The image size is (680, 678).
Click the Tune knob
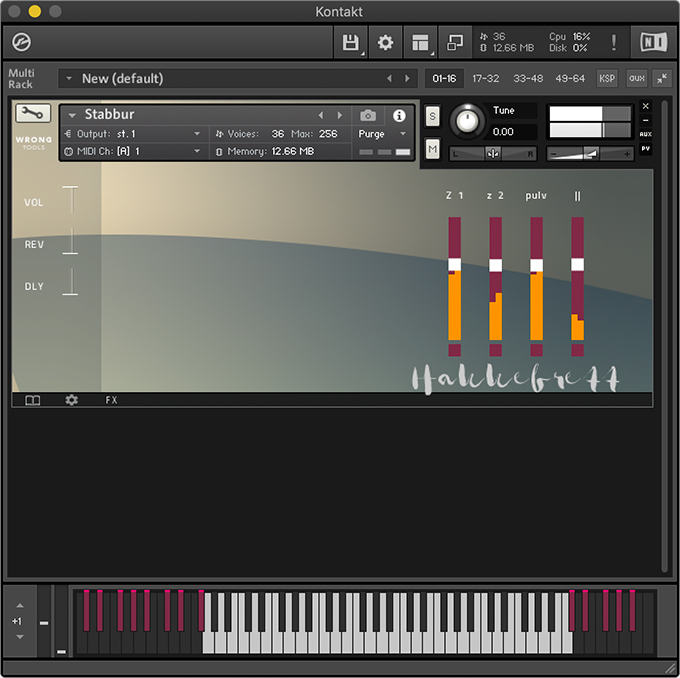click(x=468, y=121)
